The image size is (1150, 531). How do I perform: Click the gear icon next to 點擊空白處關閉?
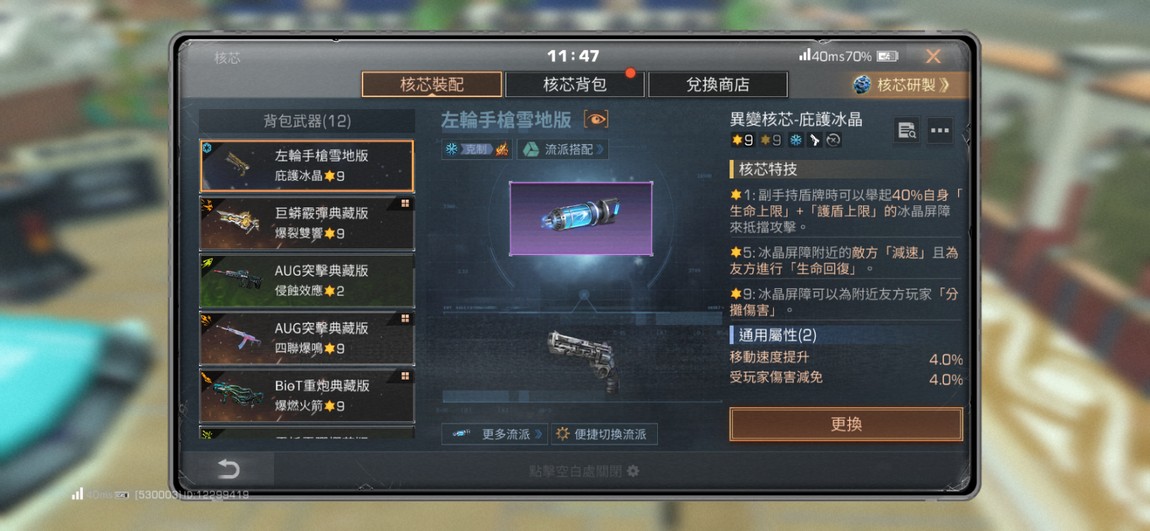(x=633, y=471)
